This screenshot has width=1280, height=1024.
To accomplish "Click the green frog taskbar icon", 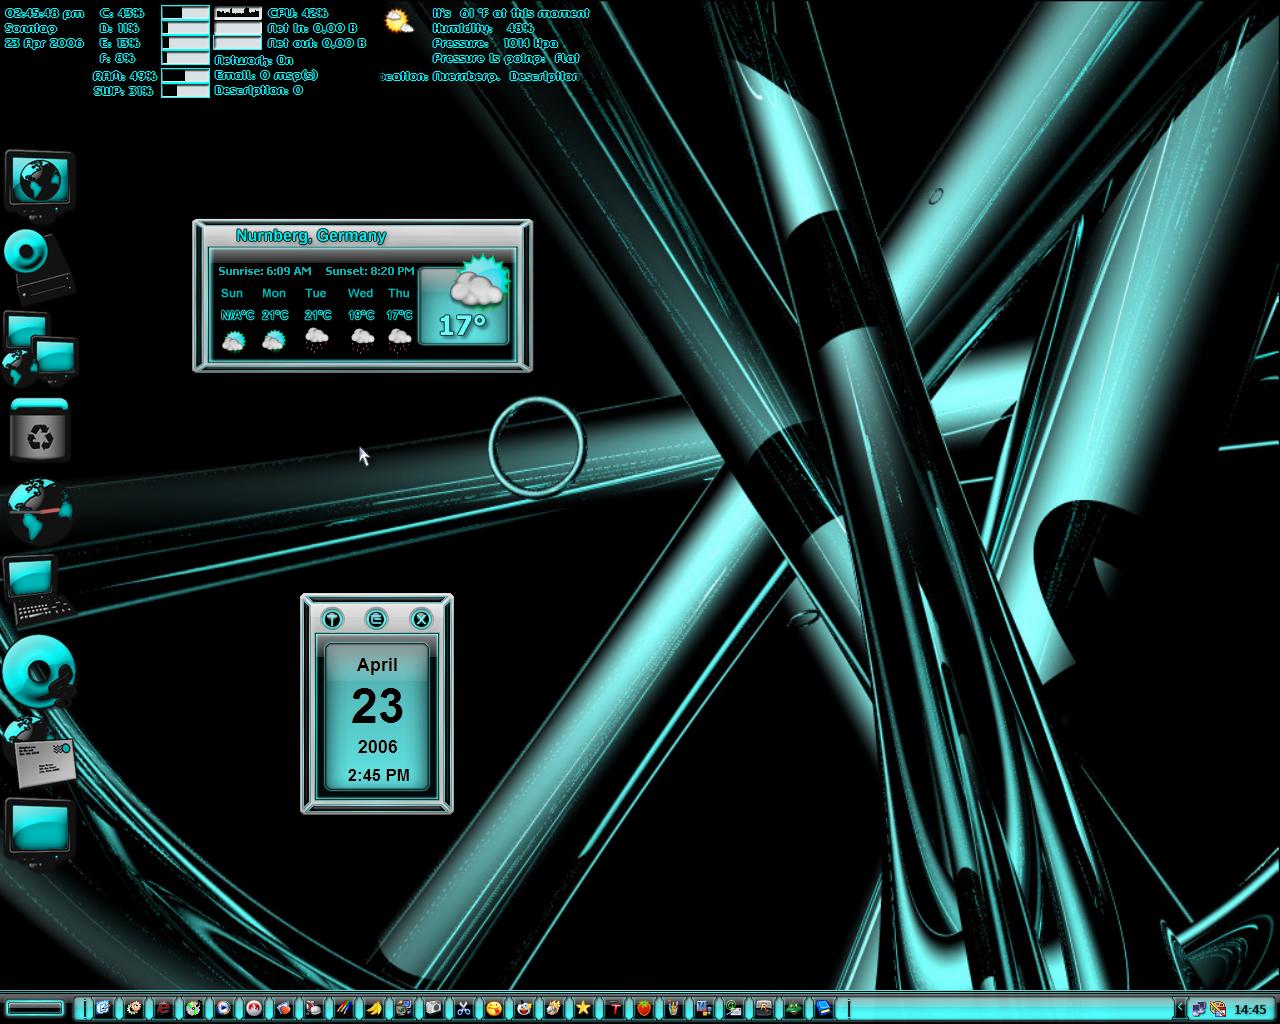I will coord(793,1008).
